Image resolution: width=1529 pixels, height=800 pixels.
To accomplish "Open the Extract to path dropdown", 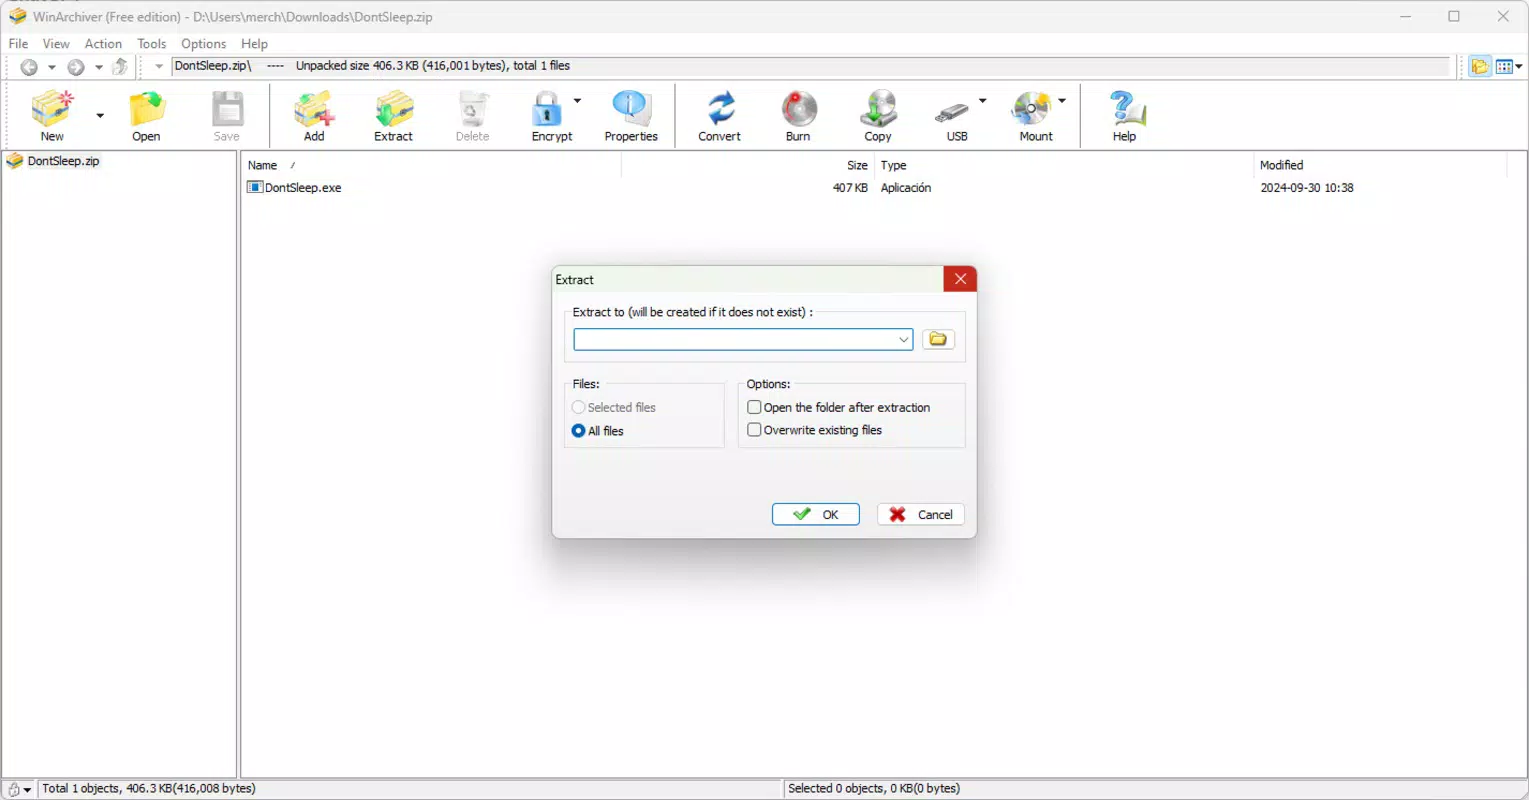I will tap(903, 340).
